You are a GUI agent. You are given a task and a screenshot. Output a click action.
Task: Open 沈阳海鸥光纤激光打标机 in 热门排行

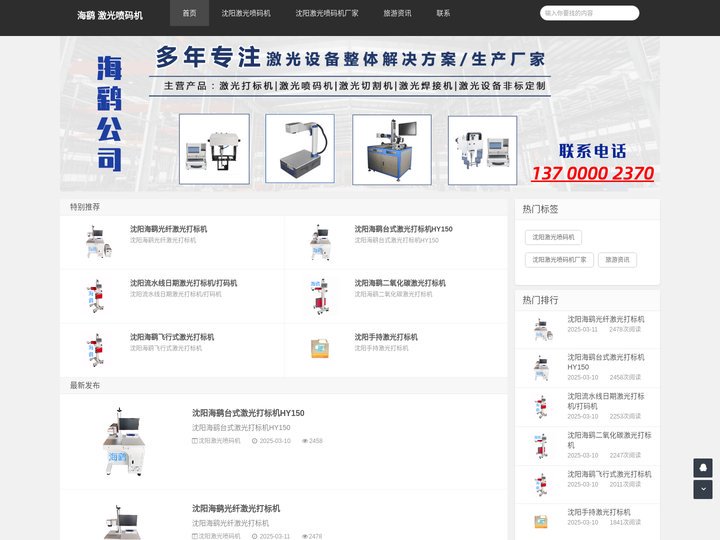click(x=606, y=319)
